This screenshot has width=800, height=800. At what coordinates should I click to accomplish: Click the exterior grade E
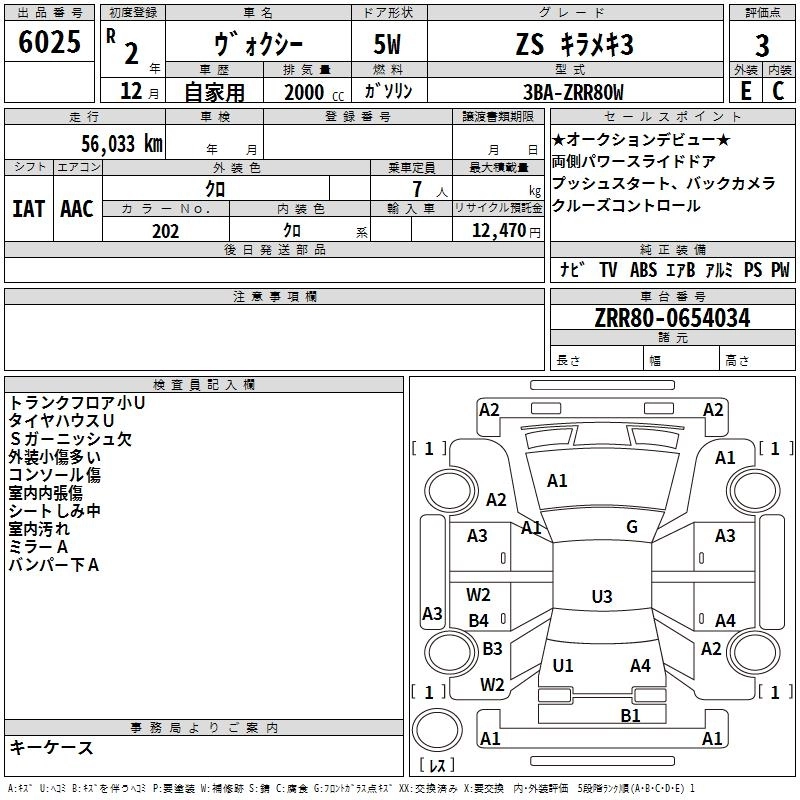746,91
